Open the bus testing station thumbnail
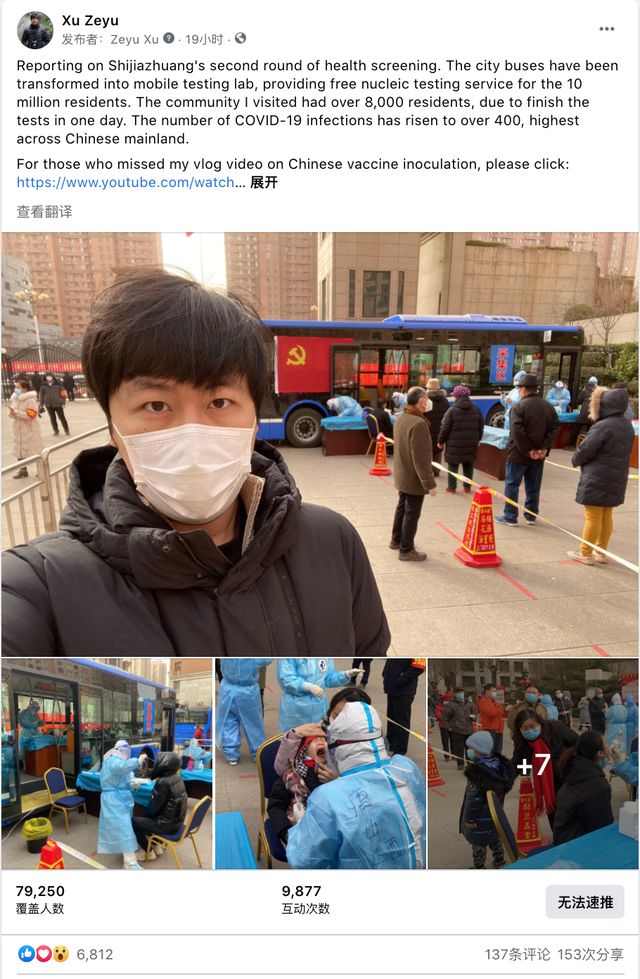Viewport: 640px width, 979px height. tap(107, 764)
